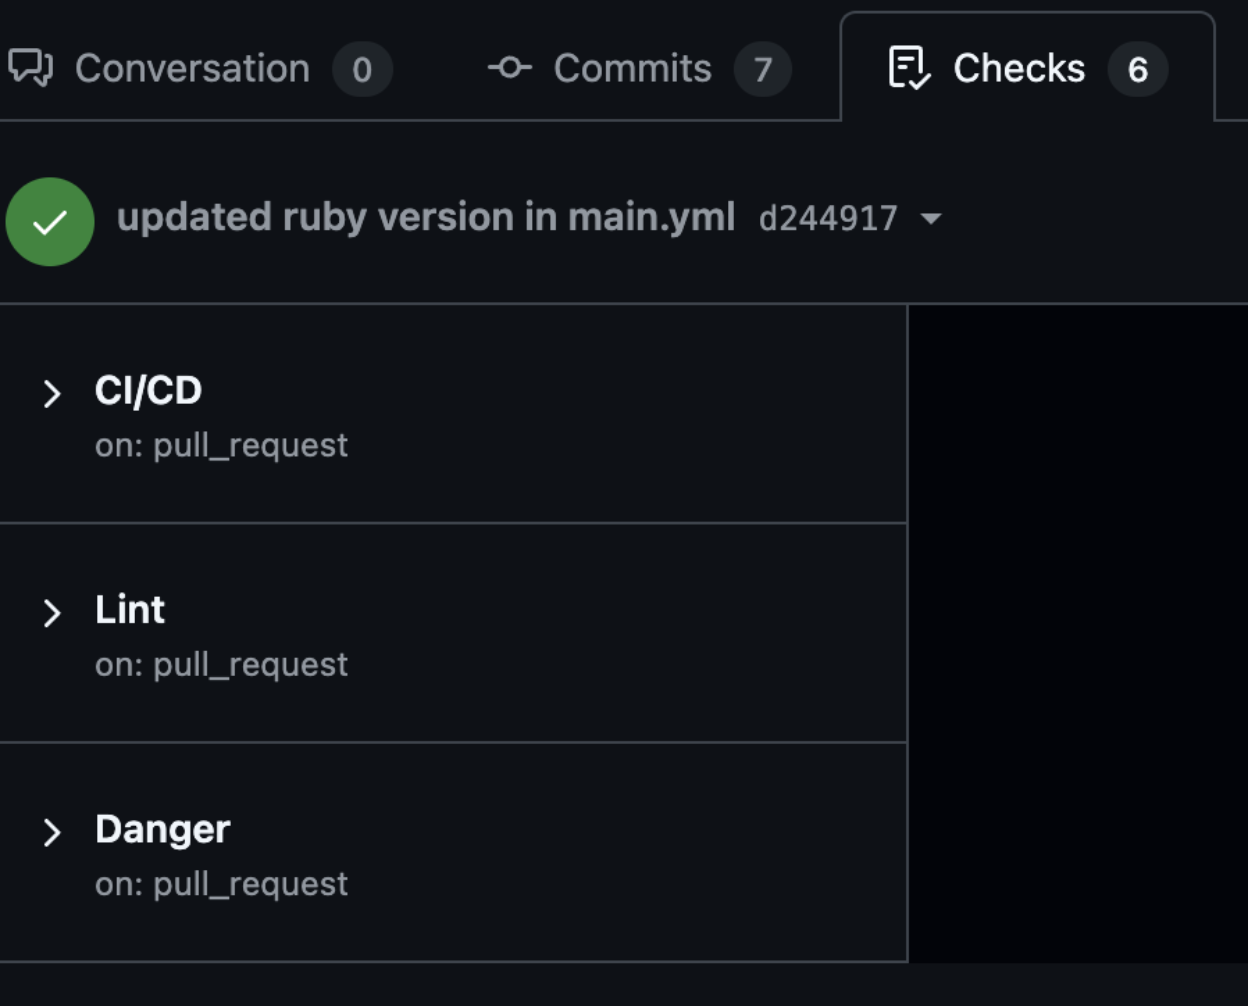
Task: Expand the CI/CD workflow chevron
Action: tap(52, 393)
